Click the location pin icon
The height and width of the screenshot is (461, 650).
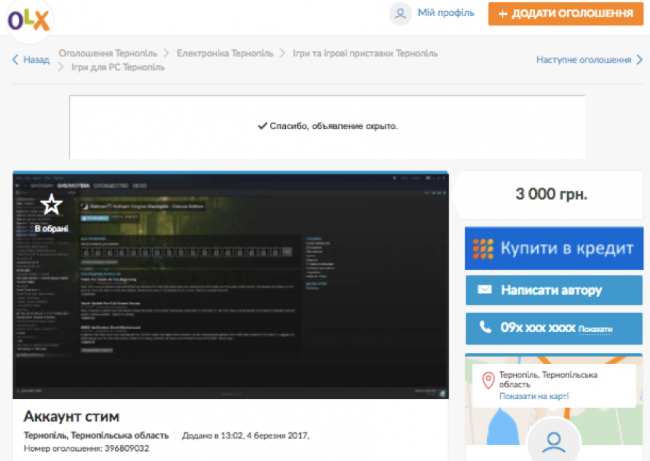pyautogui.click(x=488, y=381)
